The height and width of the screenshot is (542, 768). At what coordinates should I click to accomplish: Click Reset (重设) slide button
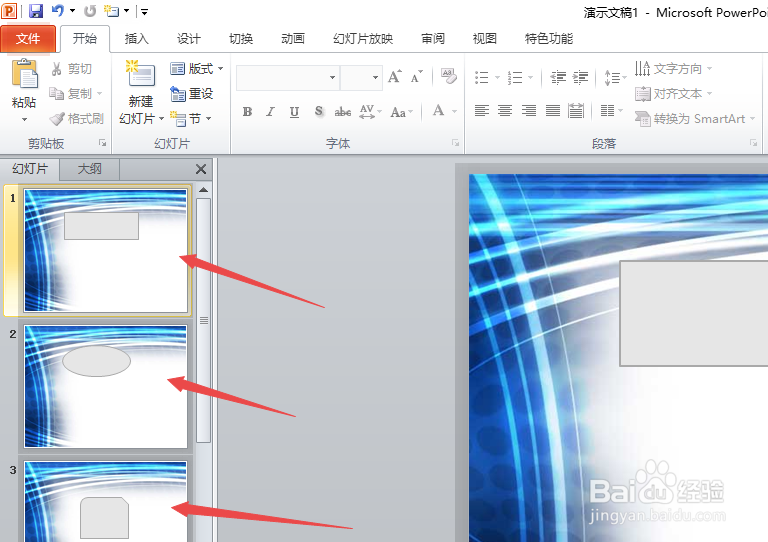tap(192, 94)
